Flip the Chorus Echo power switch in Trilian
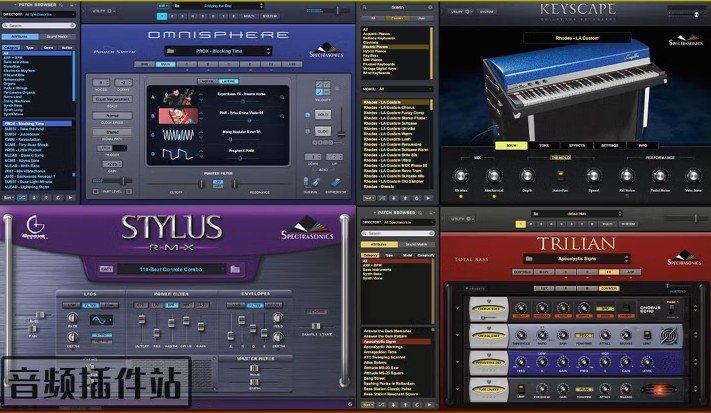 tap(672, 309)
